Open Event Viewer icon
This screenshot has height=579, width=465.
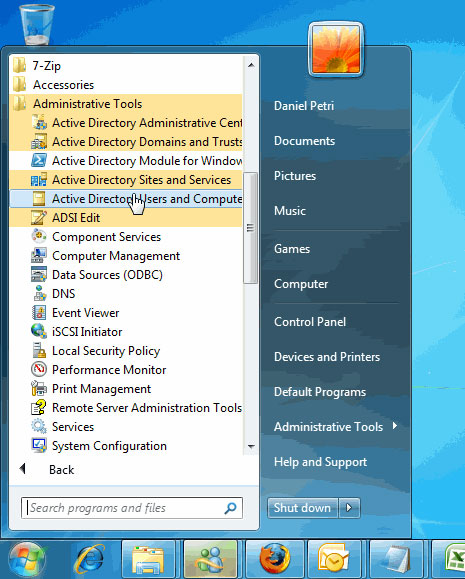pyautogui.click(x=39, y=312)
